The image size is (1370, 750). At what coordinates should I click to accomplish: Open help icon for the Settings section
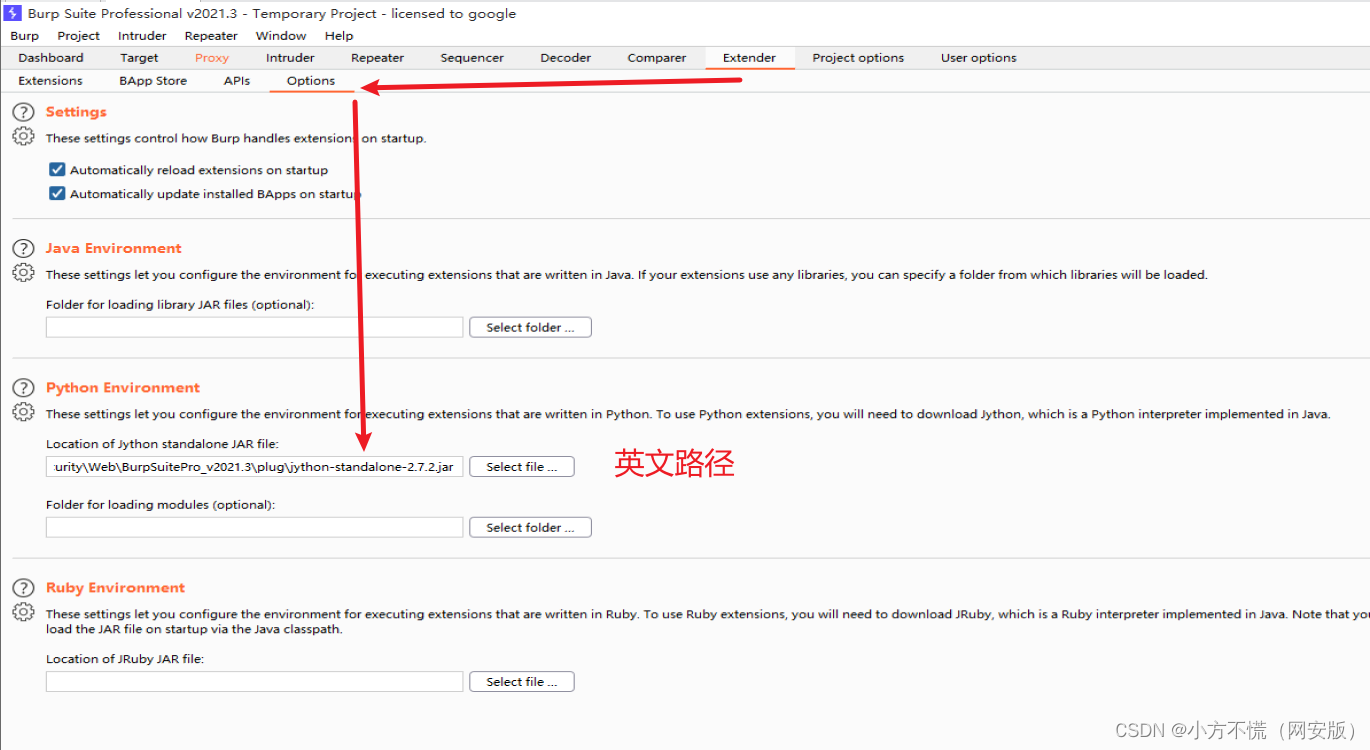tap(23, 112)
